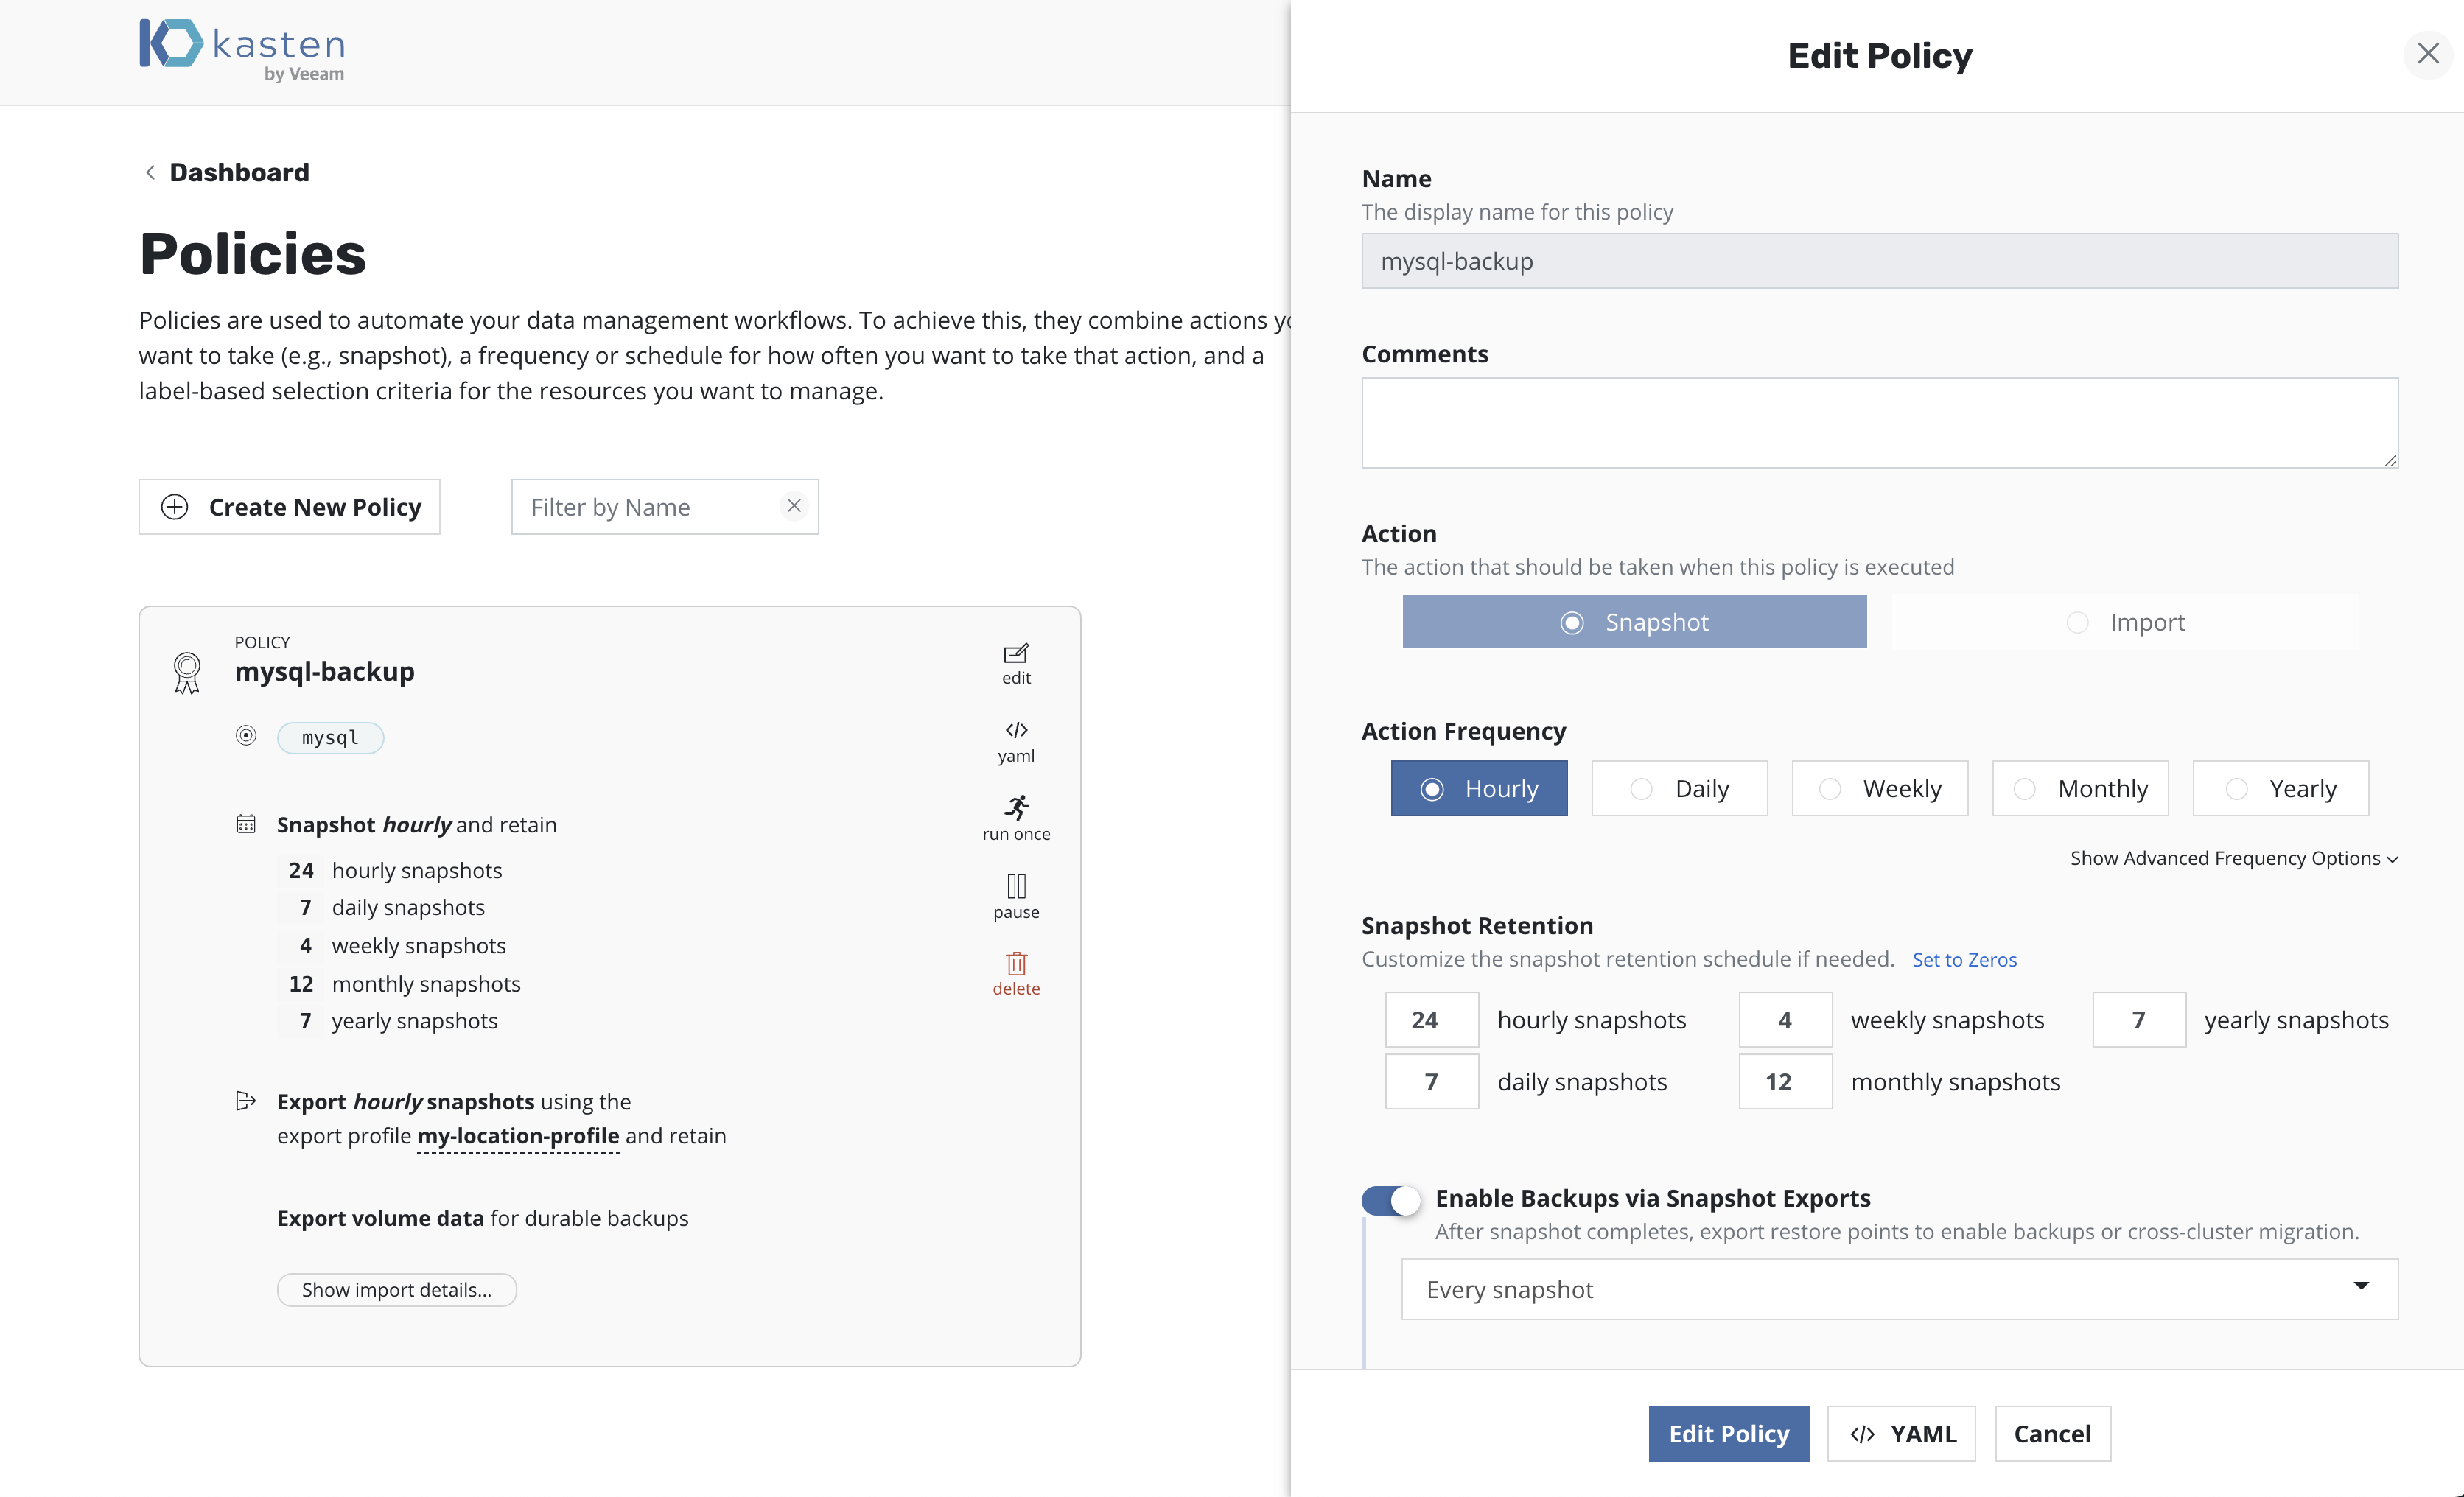Pause the mysql-backup policy

click(x=1016, y=886)
